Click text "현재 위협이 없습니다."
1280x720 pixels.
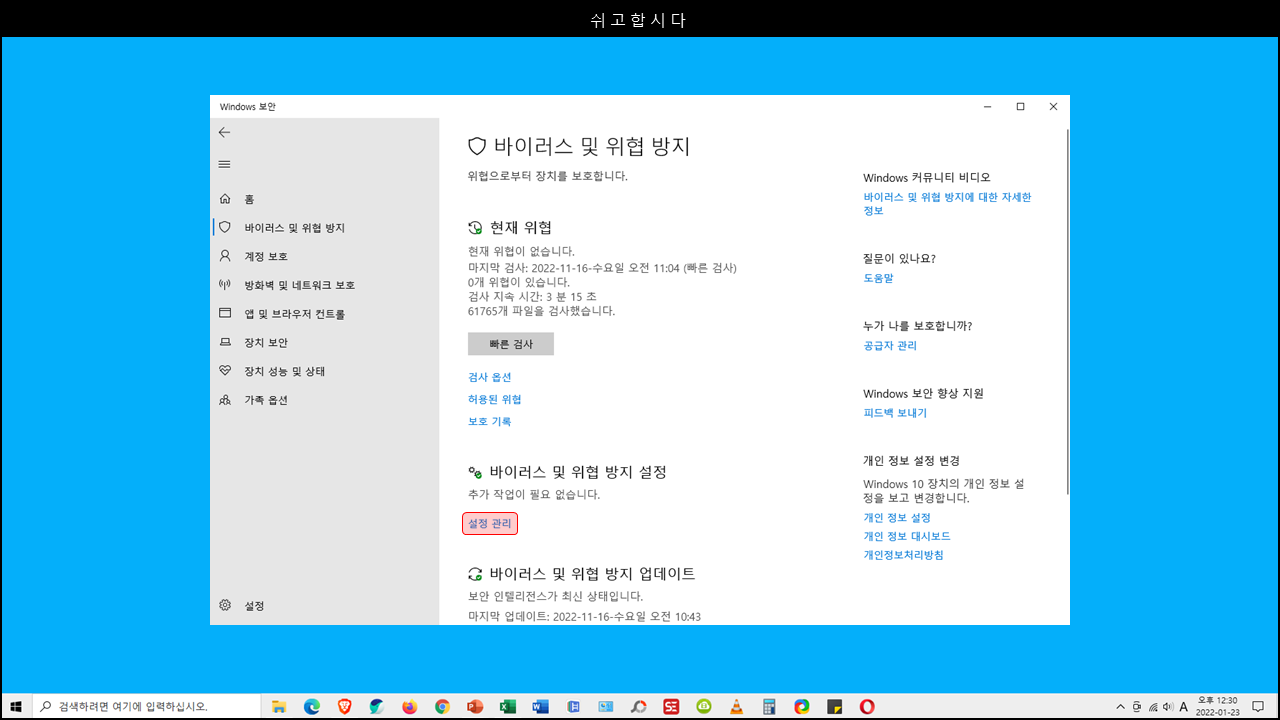pyautogui.click(x=521, y=251)
